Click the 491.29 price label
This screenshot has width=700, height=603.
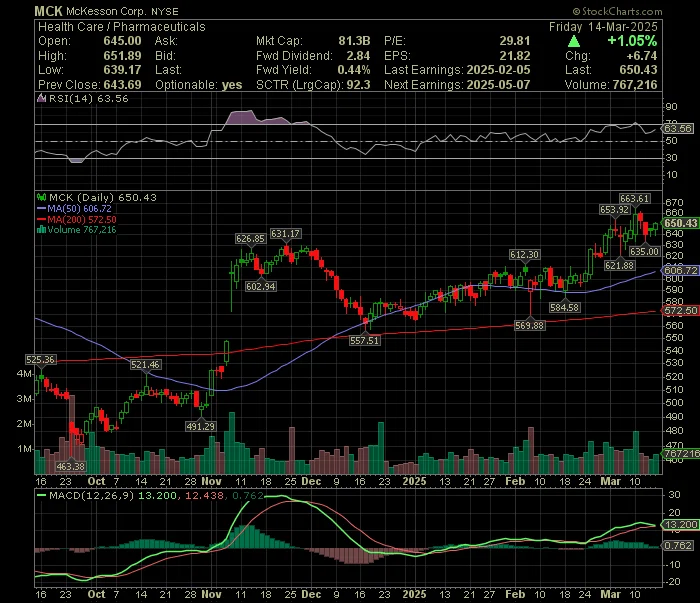(200, 426)
